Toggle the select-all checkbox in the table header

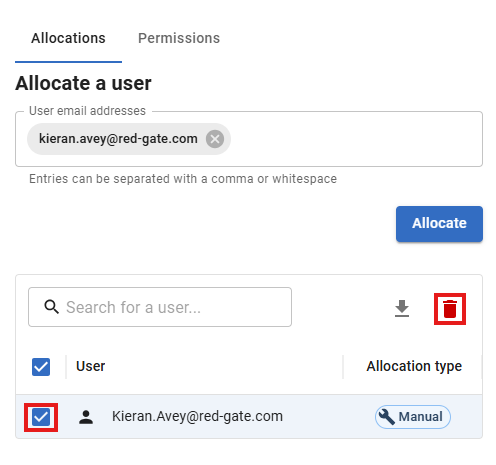(41, 367)
